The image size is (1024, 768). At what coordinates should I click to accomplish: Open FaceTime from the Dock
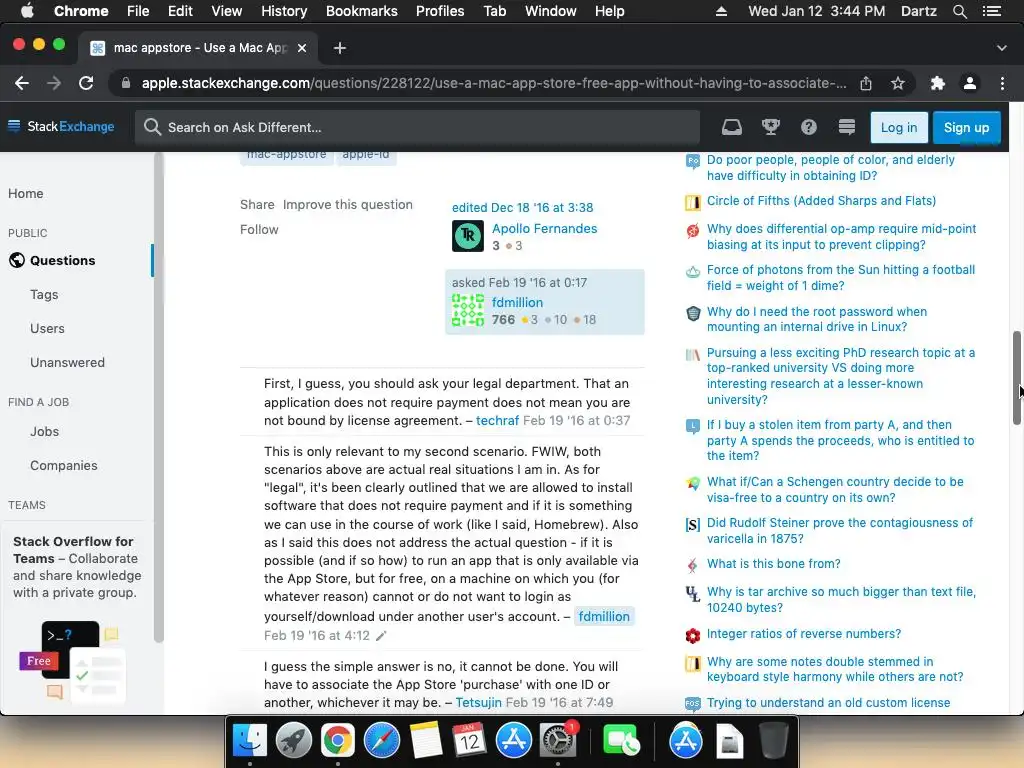(x=621, y=741)
